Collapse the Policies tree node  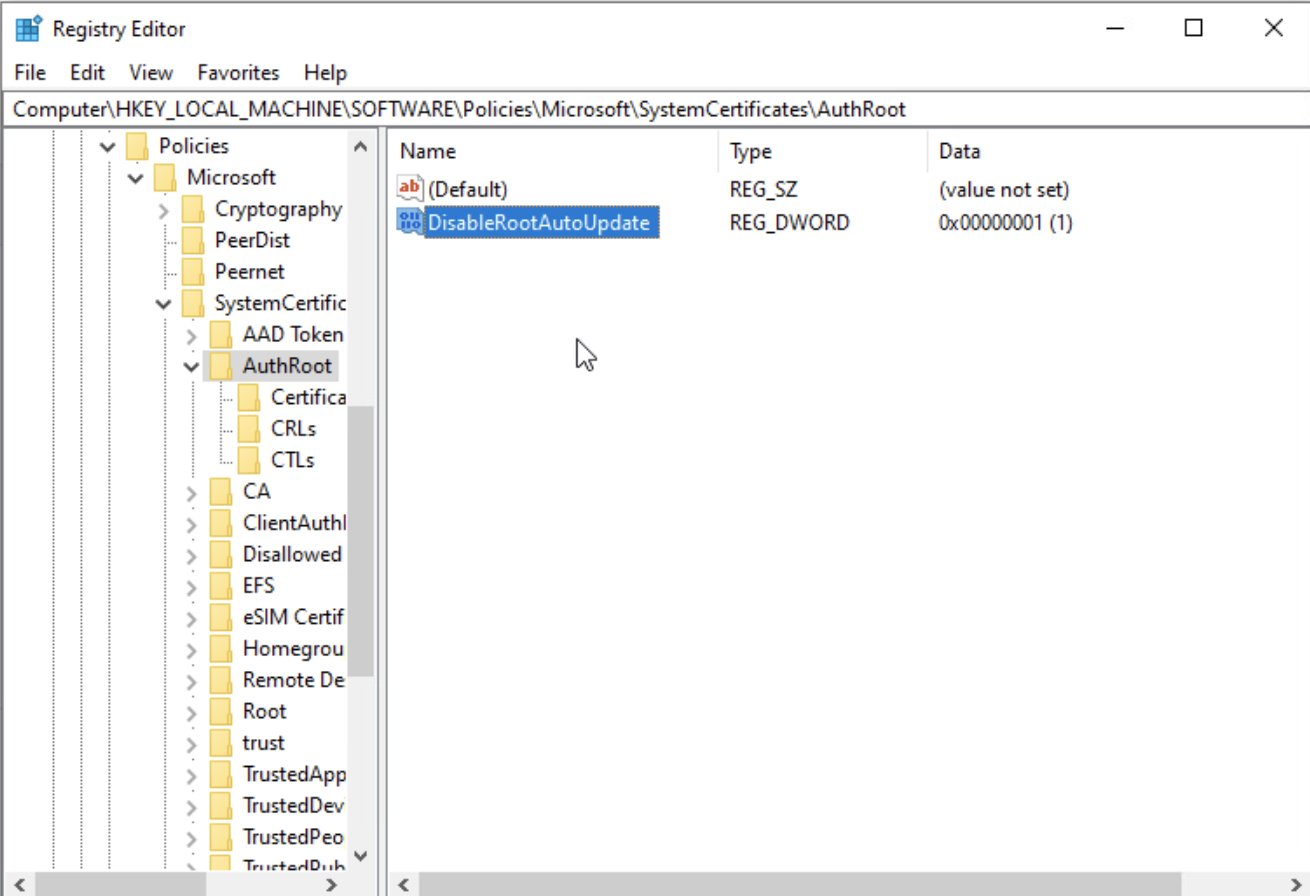[107, 147]
